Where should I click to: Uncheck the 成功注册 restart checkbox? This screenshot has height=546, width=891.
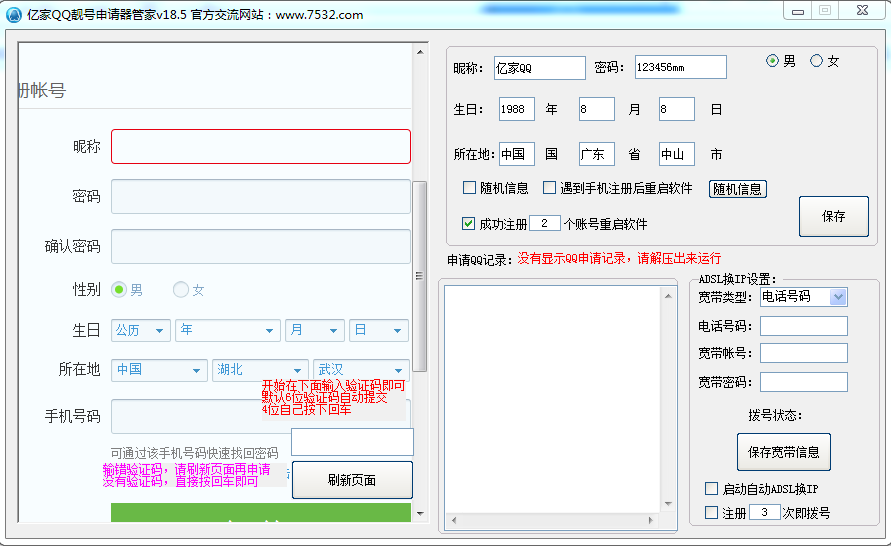(469, 224)
